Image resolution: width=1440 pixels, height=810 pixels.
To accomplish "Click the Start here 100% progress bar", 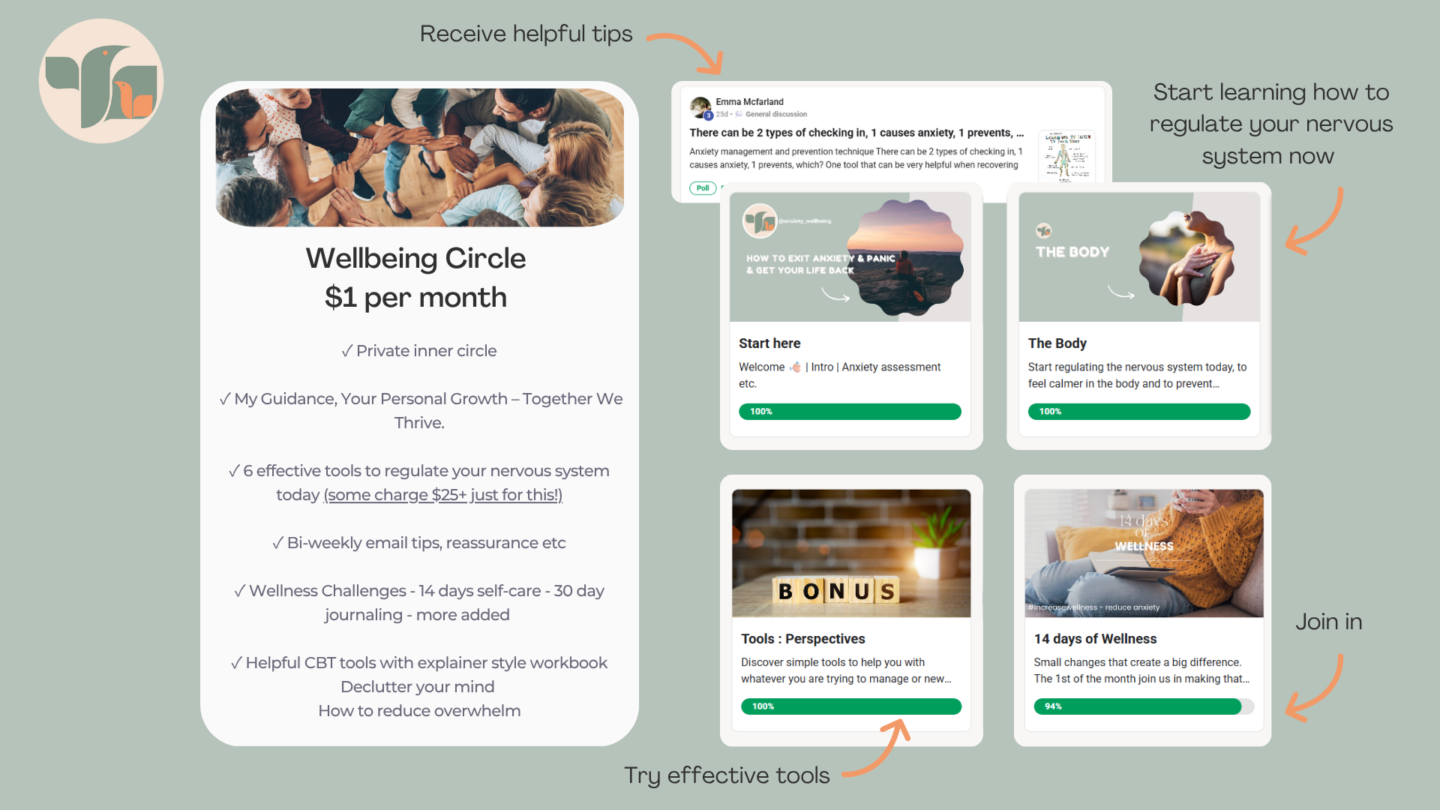I will pos(850,411).
